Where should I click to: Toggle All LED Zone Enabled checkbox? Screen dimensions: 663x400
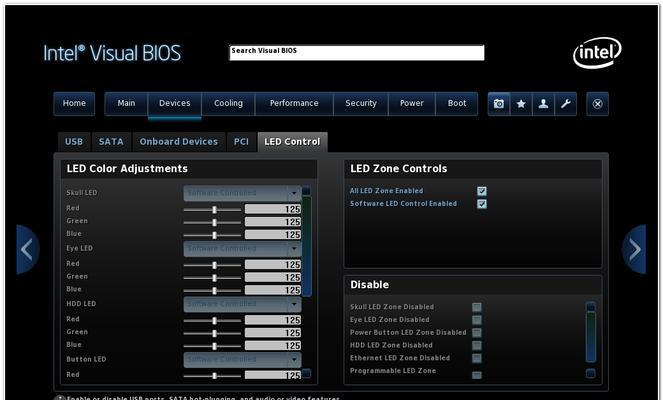click(x=482, y=191)
